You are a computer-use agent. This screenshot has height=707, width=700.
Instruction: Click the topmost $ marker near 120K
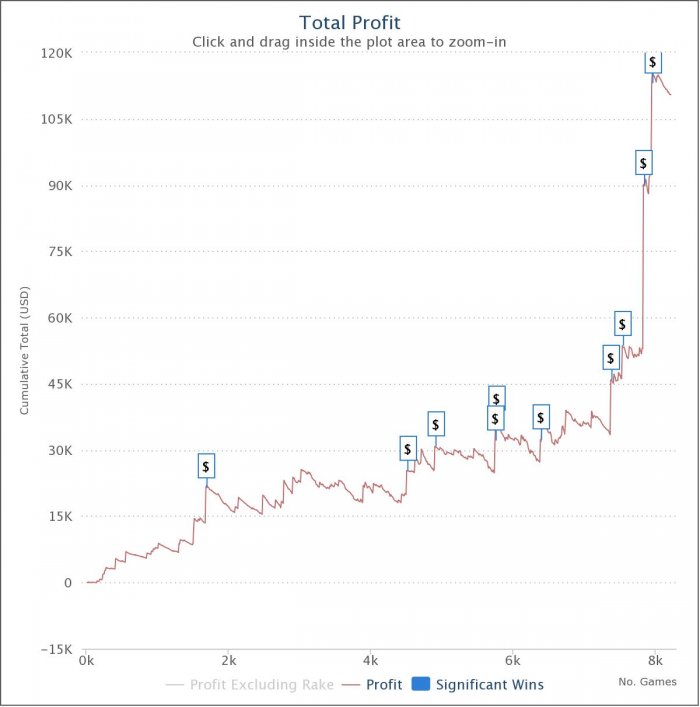tap(653, 62)
